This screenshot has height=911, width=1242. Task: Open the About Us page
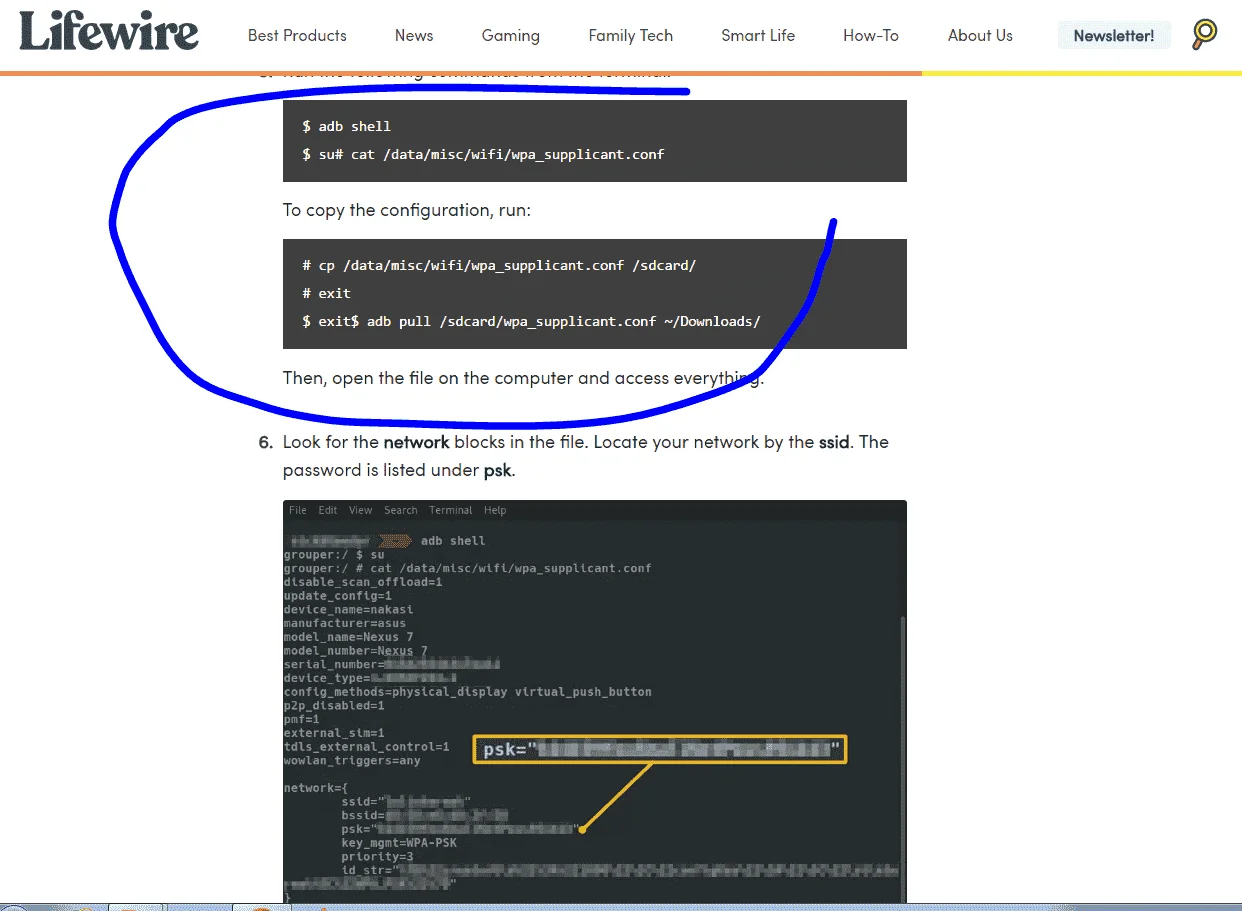(x=980, y=35)
